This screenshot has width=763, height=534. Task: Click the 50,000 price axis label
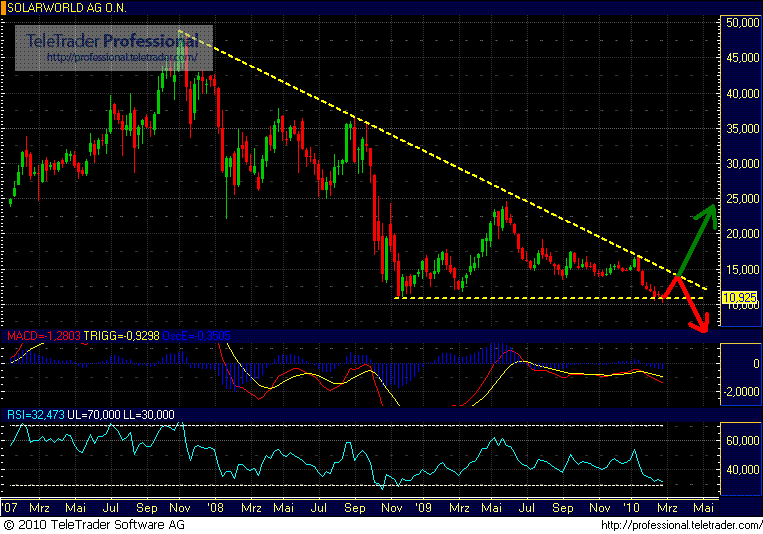740,22
